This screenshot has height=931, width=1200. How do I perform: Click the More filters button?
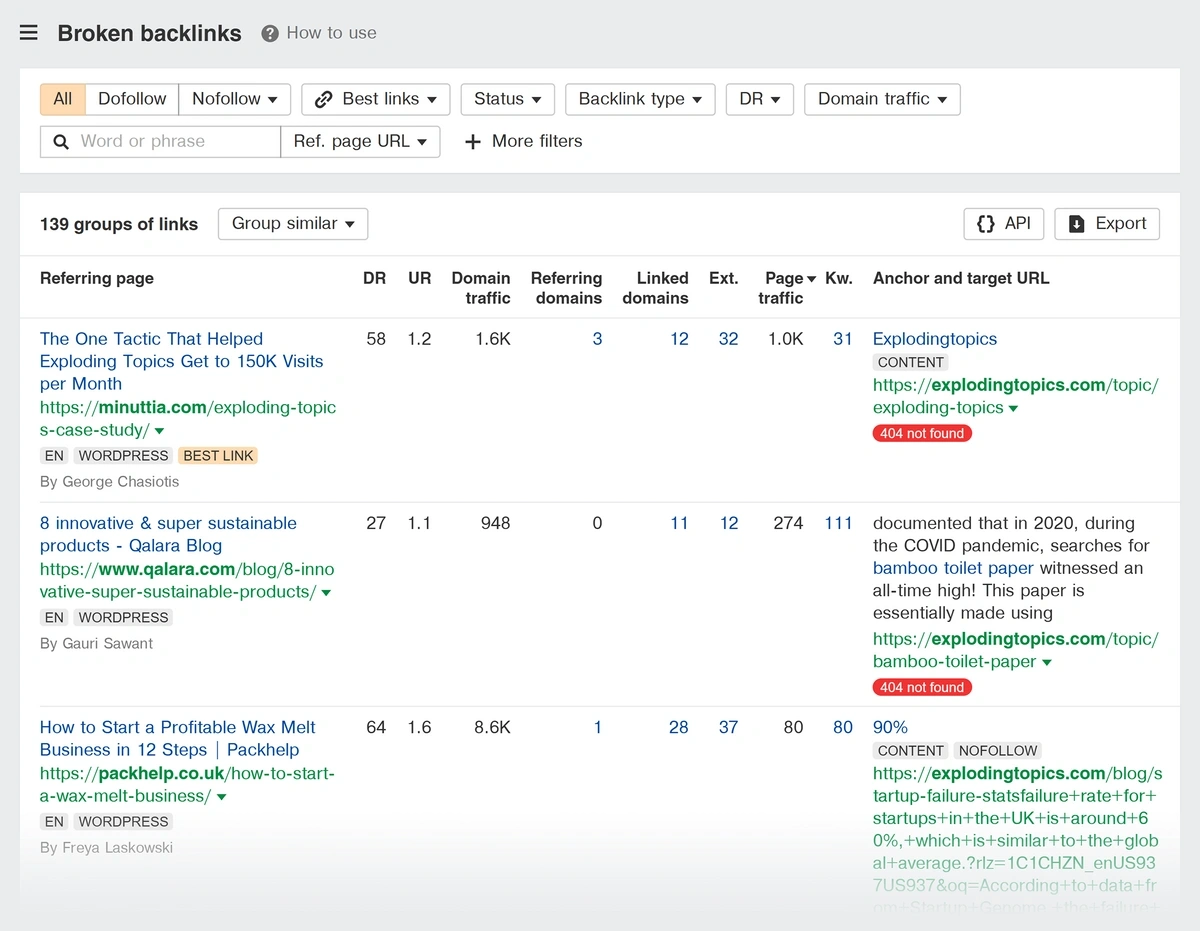click(524, 142)
